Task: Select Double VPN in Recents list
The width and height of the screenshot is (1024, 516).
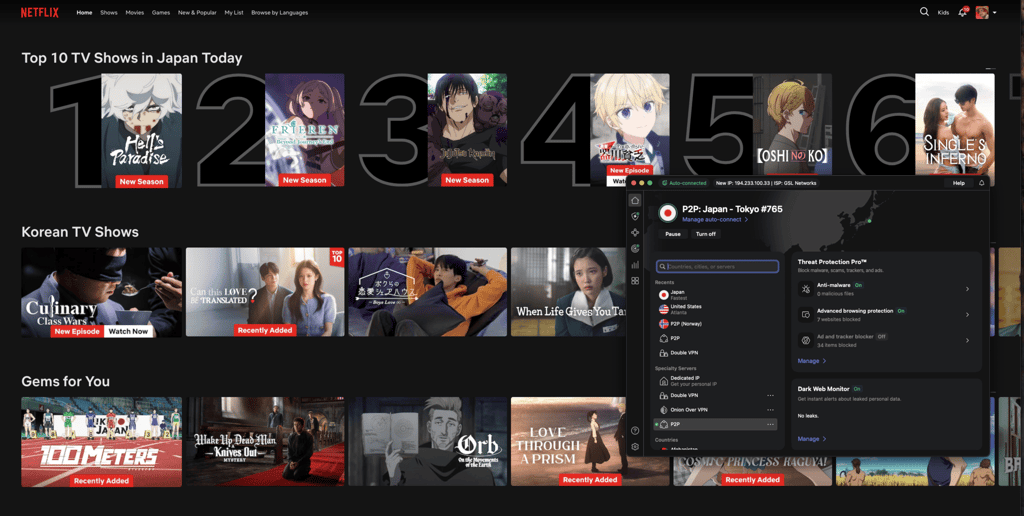Action: 716,353
